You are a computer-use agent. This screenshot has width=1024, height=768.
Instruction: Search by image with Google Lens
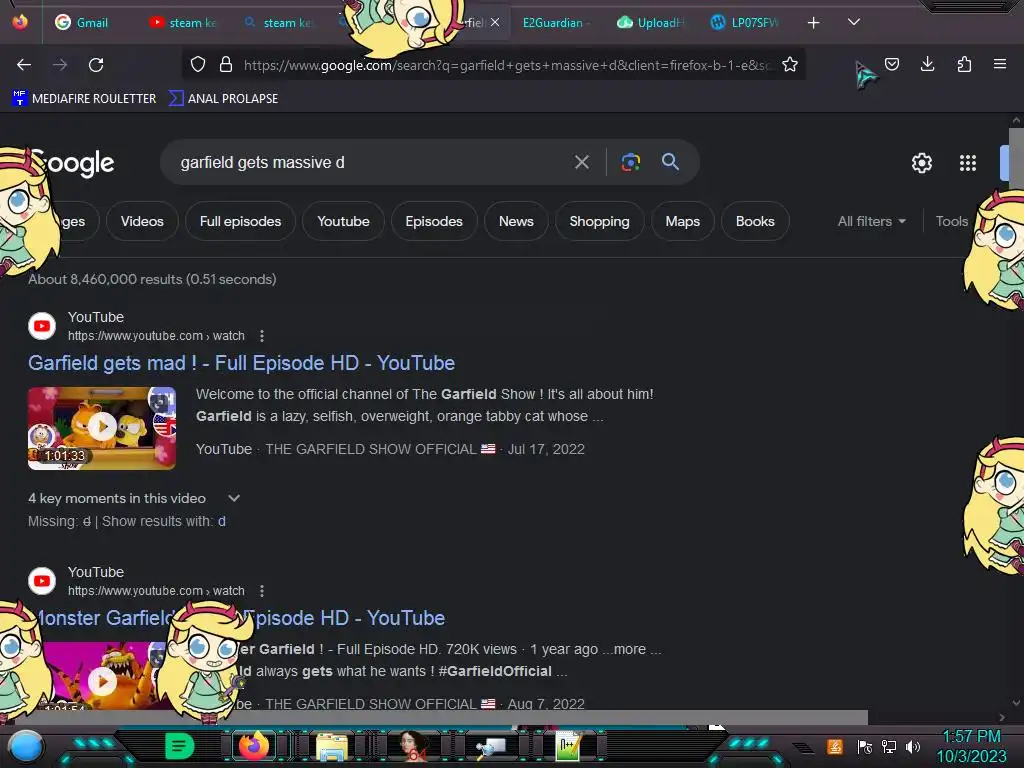[630, 162]
